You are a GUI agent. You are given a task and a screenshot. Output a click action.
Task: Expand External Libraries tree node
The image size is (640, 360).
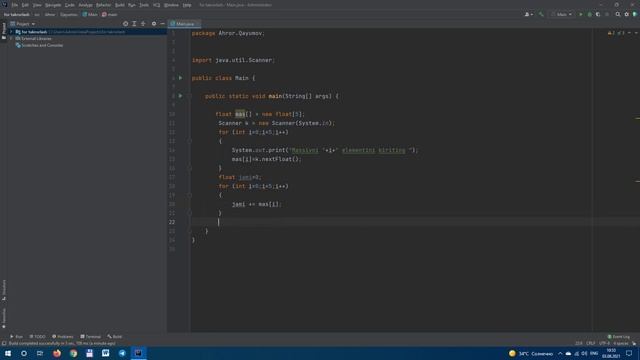pos(11,38)
